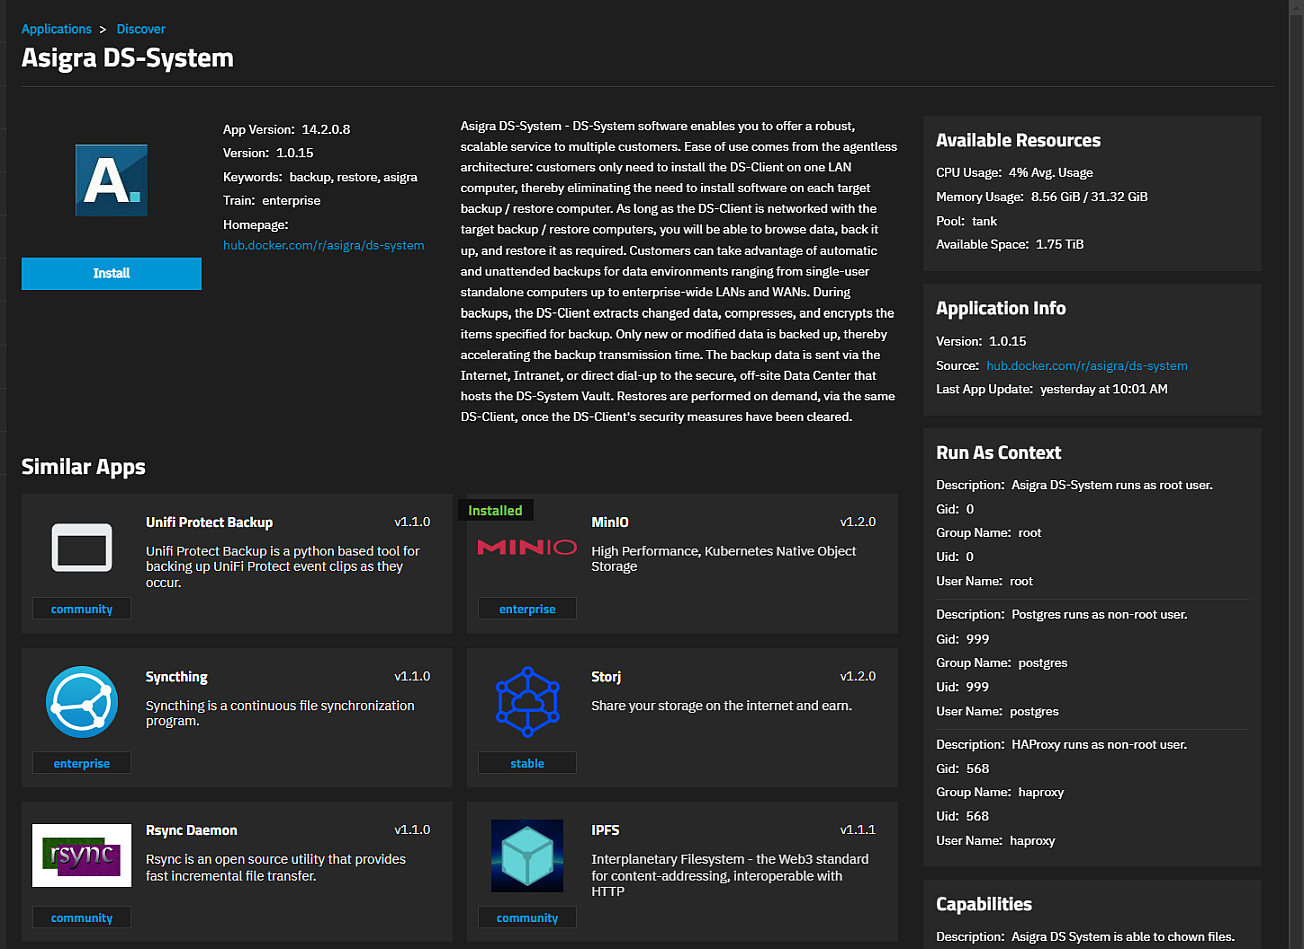Screen dimensions: 1304x949
Task: Open the Syncthing app icon
Action: pos(82,702)
